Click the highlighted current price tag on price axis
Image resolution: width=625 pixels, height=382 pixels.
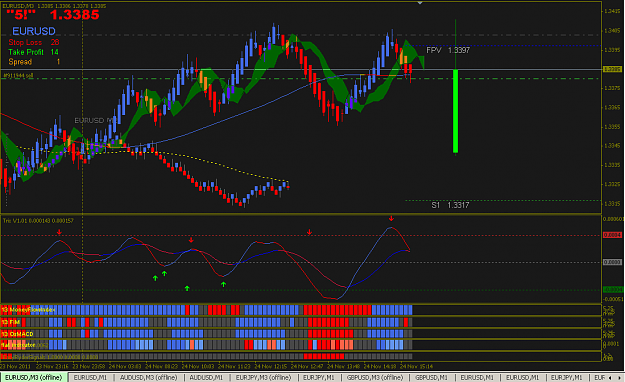pyautogui.click(x=612, y=69)
